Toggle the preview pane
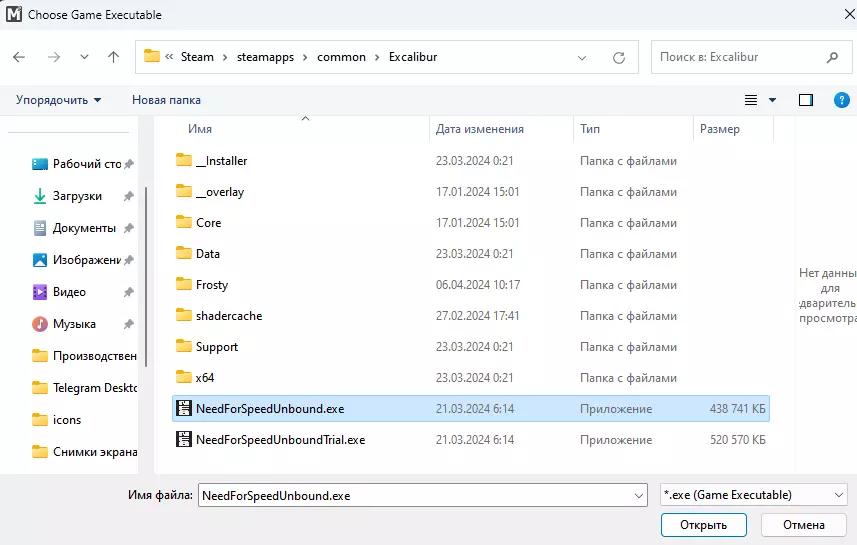This screenshot has height=545, width=857. coord(806,100)
